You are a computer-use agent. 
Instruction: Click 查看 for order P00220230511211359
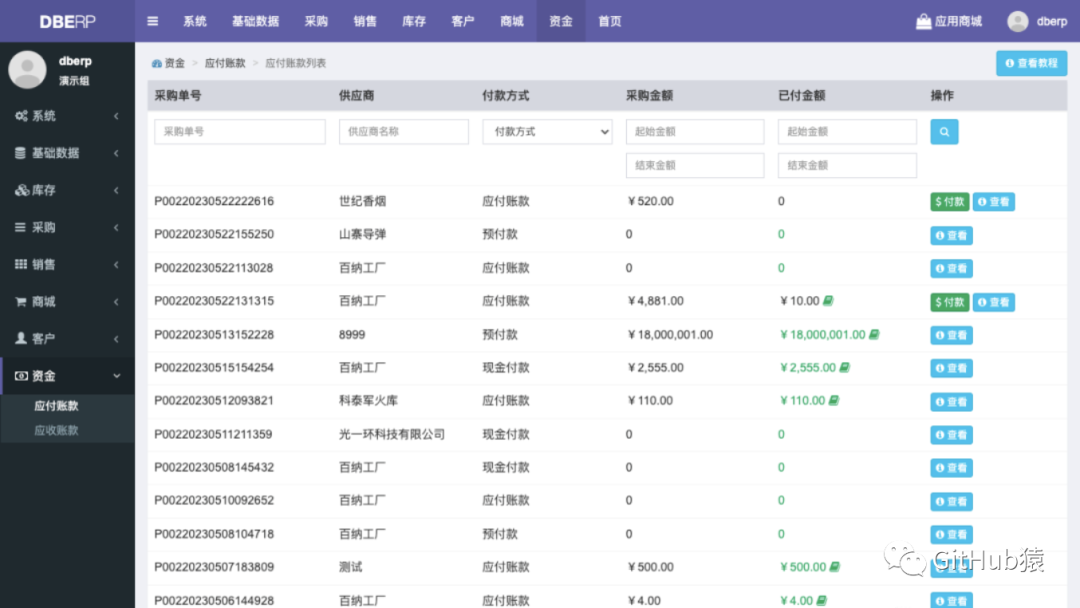pos(951,434)
